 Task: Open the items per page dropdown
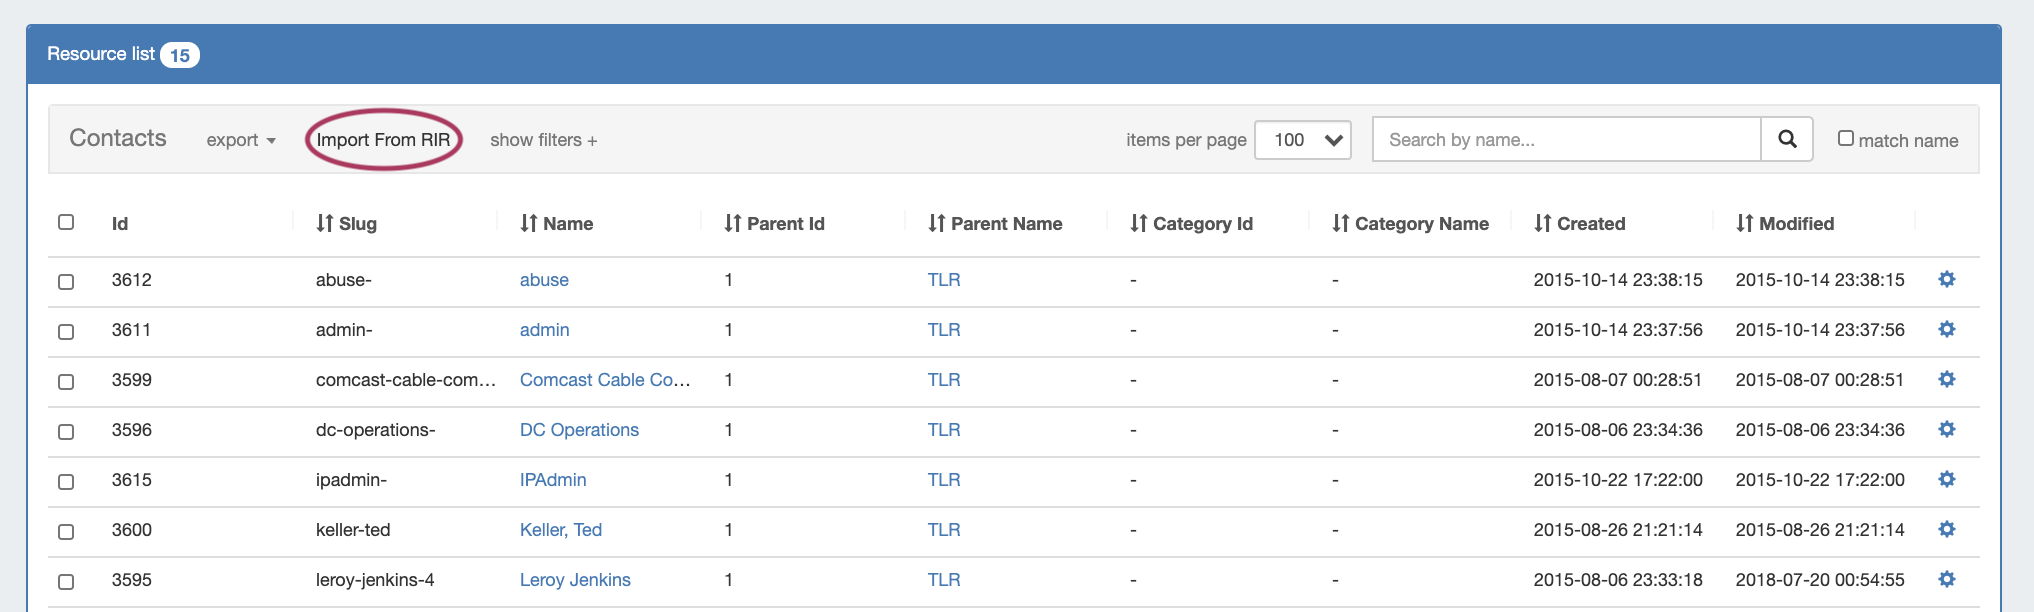[x=1303, y=140]
